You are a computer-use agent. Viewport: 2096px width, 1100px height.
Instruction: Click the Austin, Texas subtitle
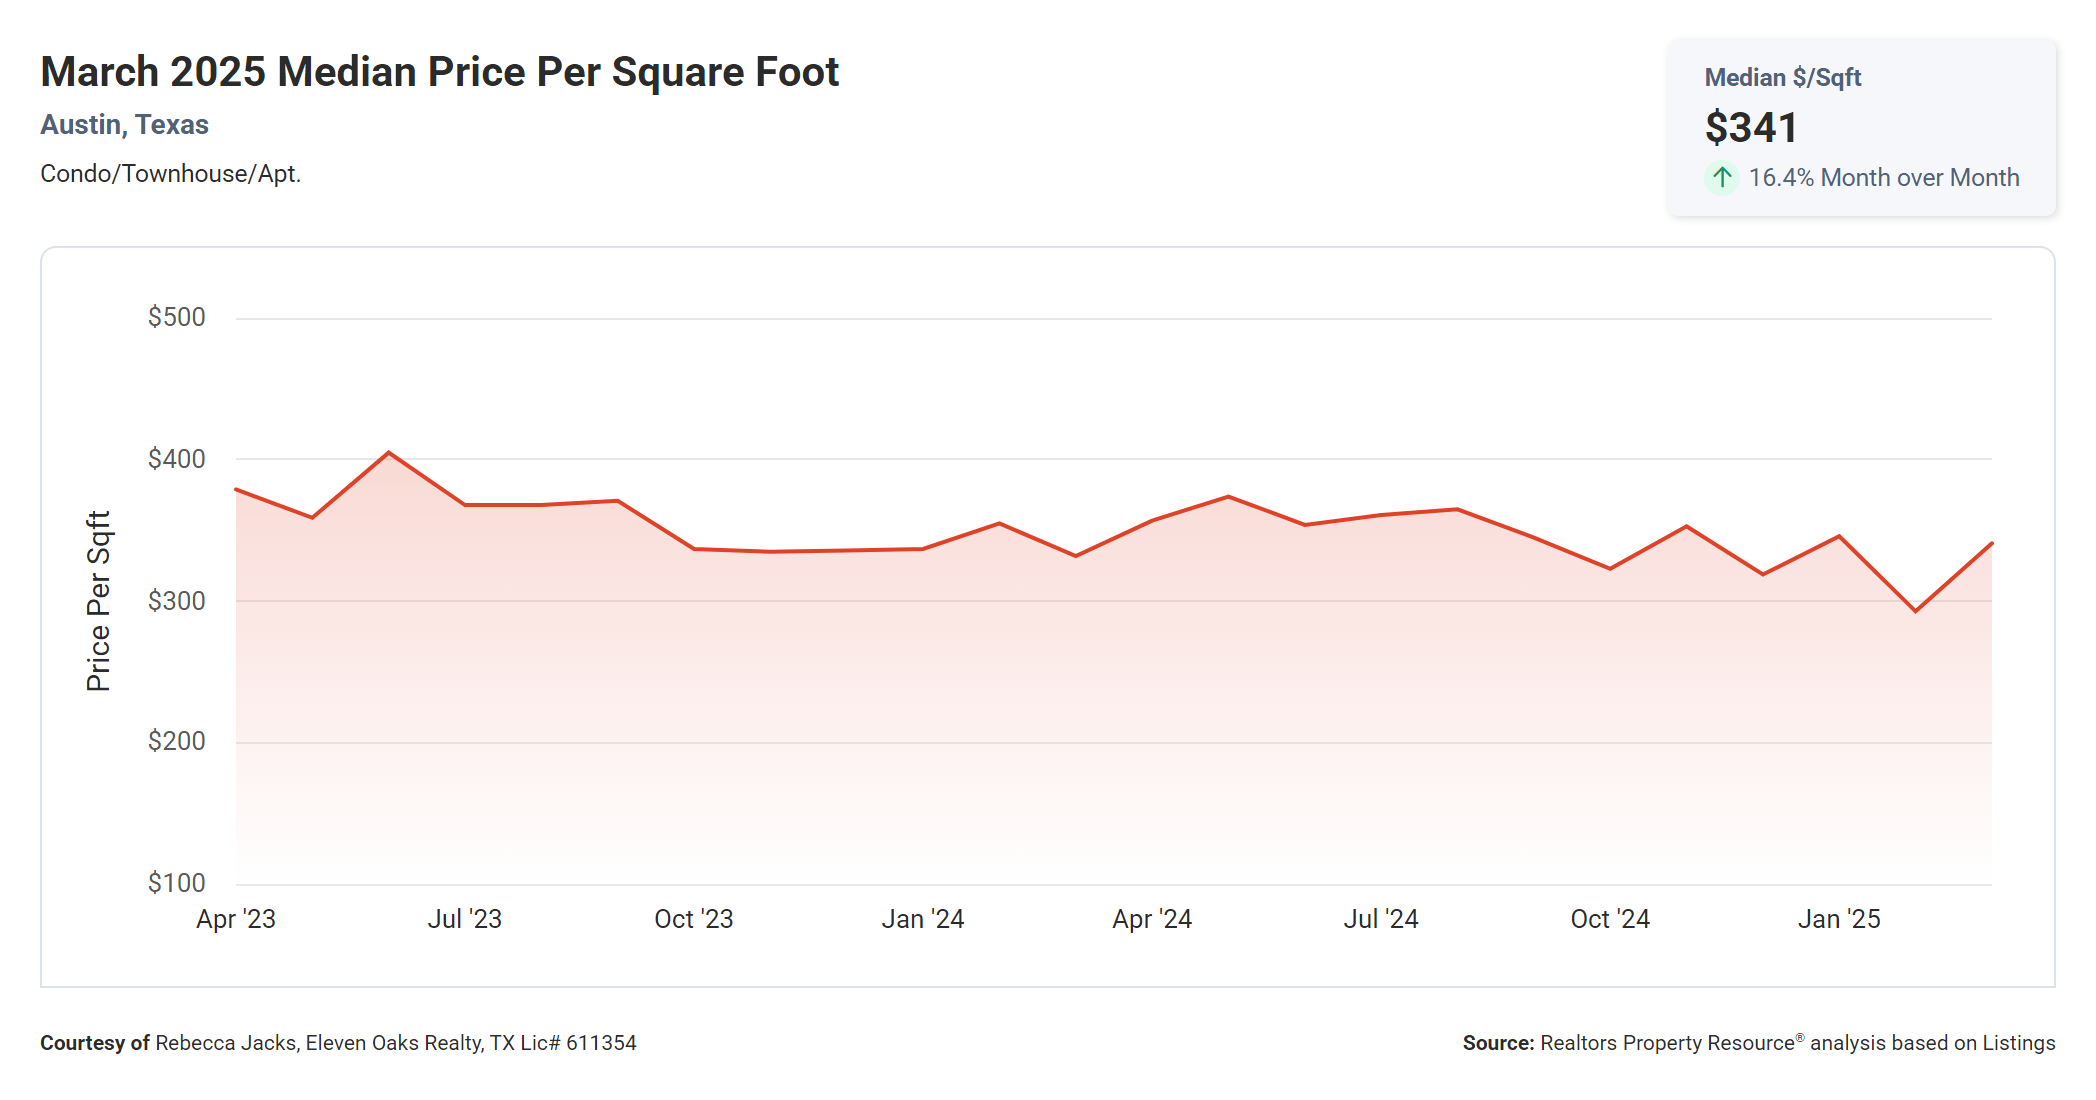tap(124, 125)
